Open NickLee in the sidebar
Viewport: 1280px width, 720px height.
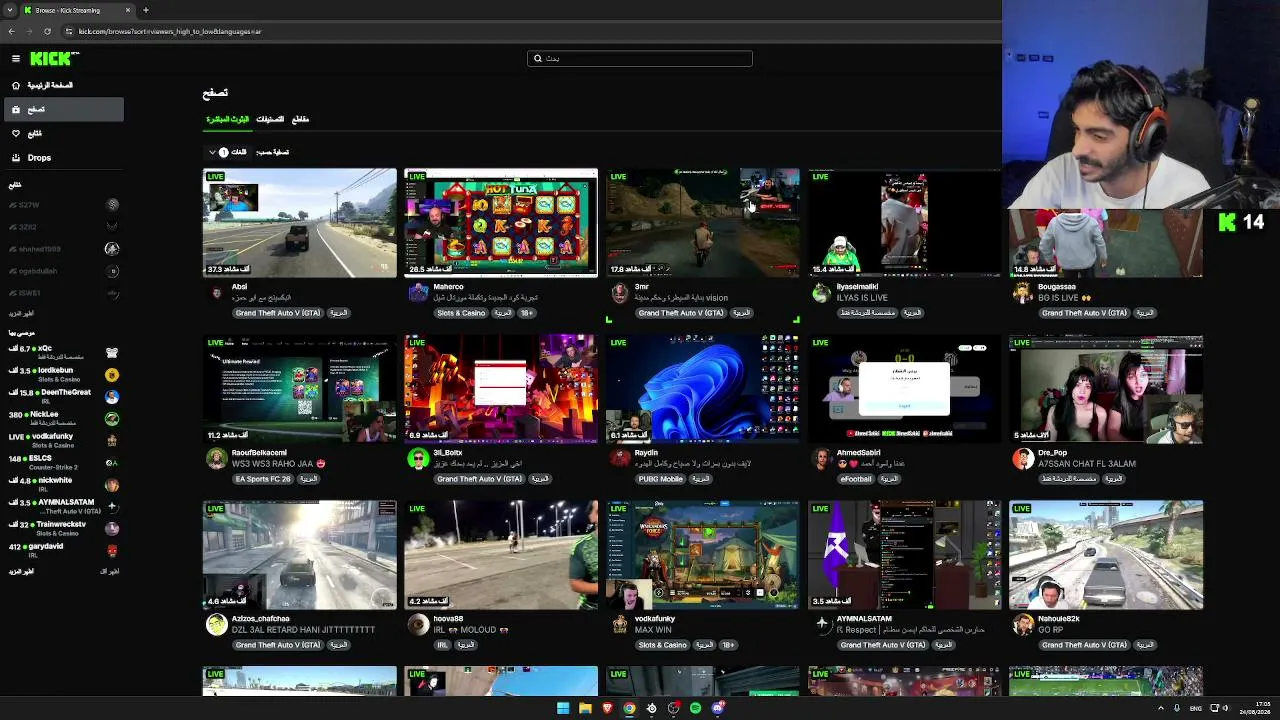(63, 418)
